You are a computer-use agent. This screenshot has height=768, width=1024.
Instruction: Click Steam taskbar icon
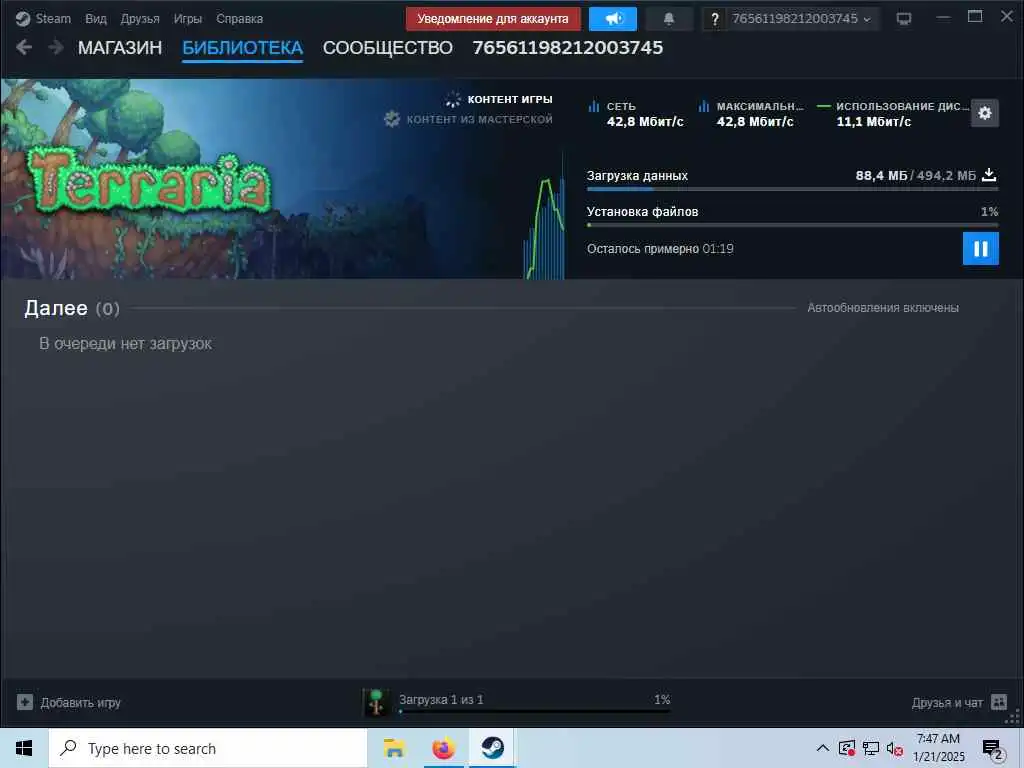point(493,748)
